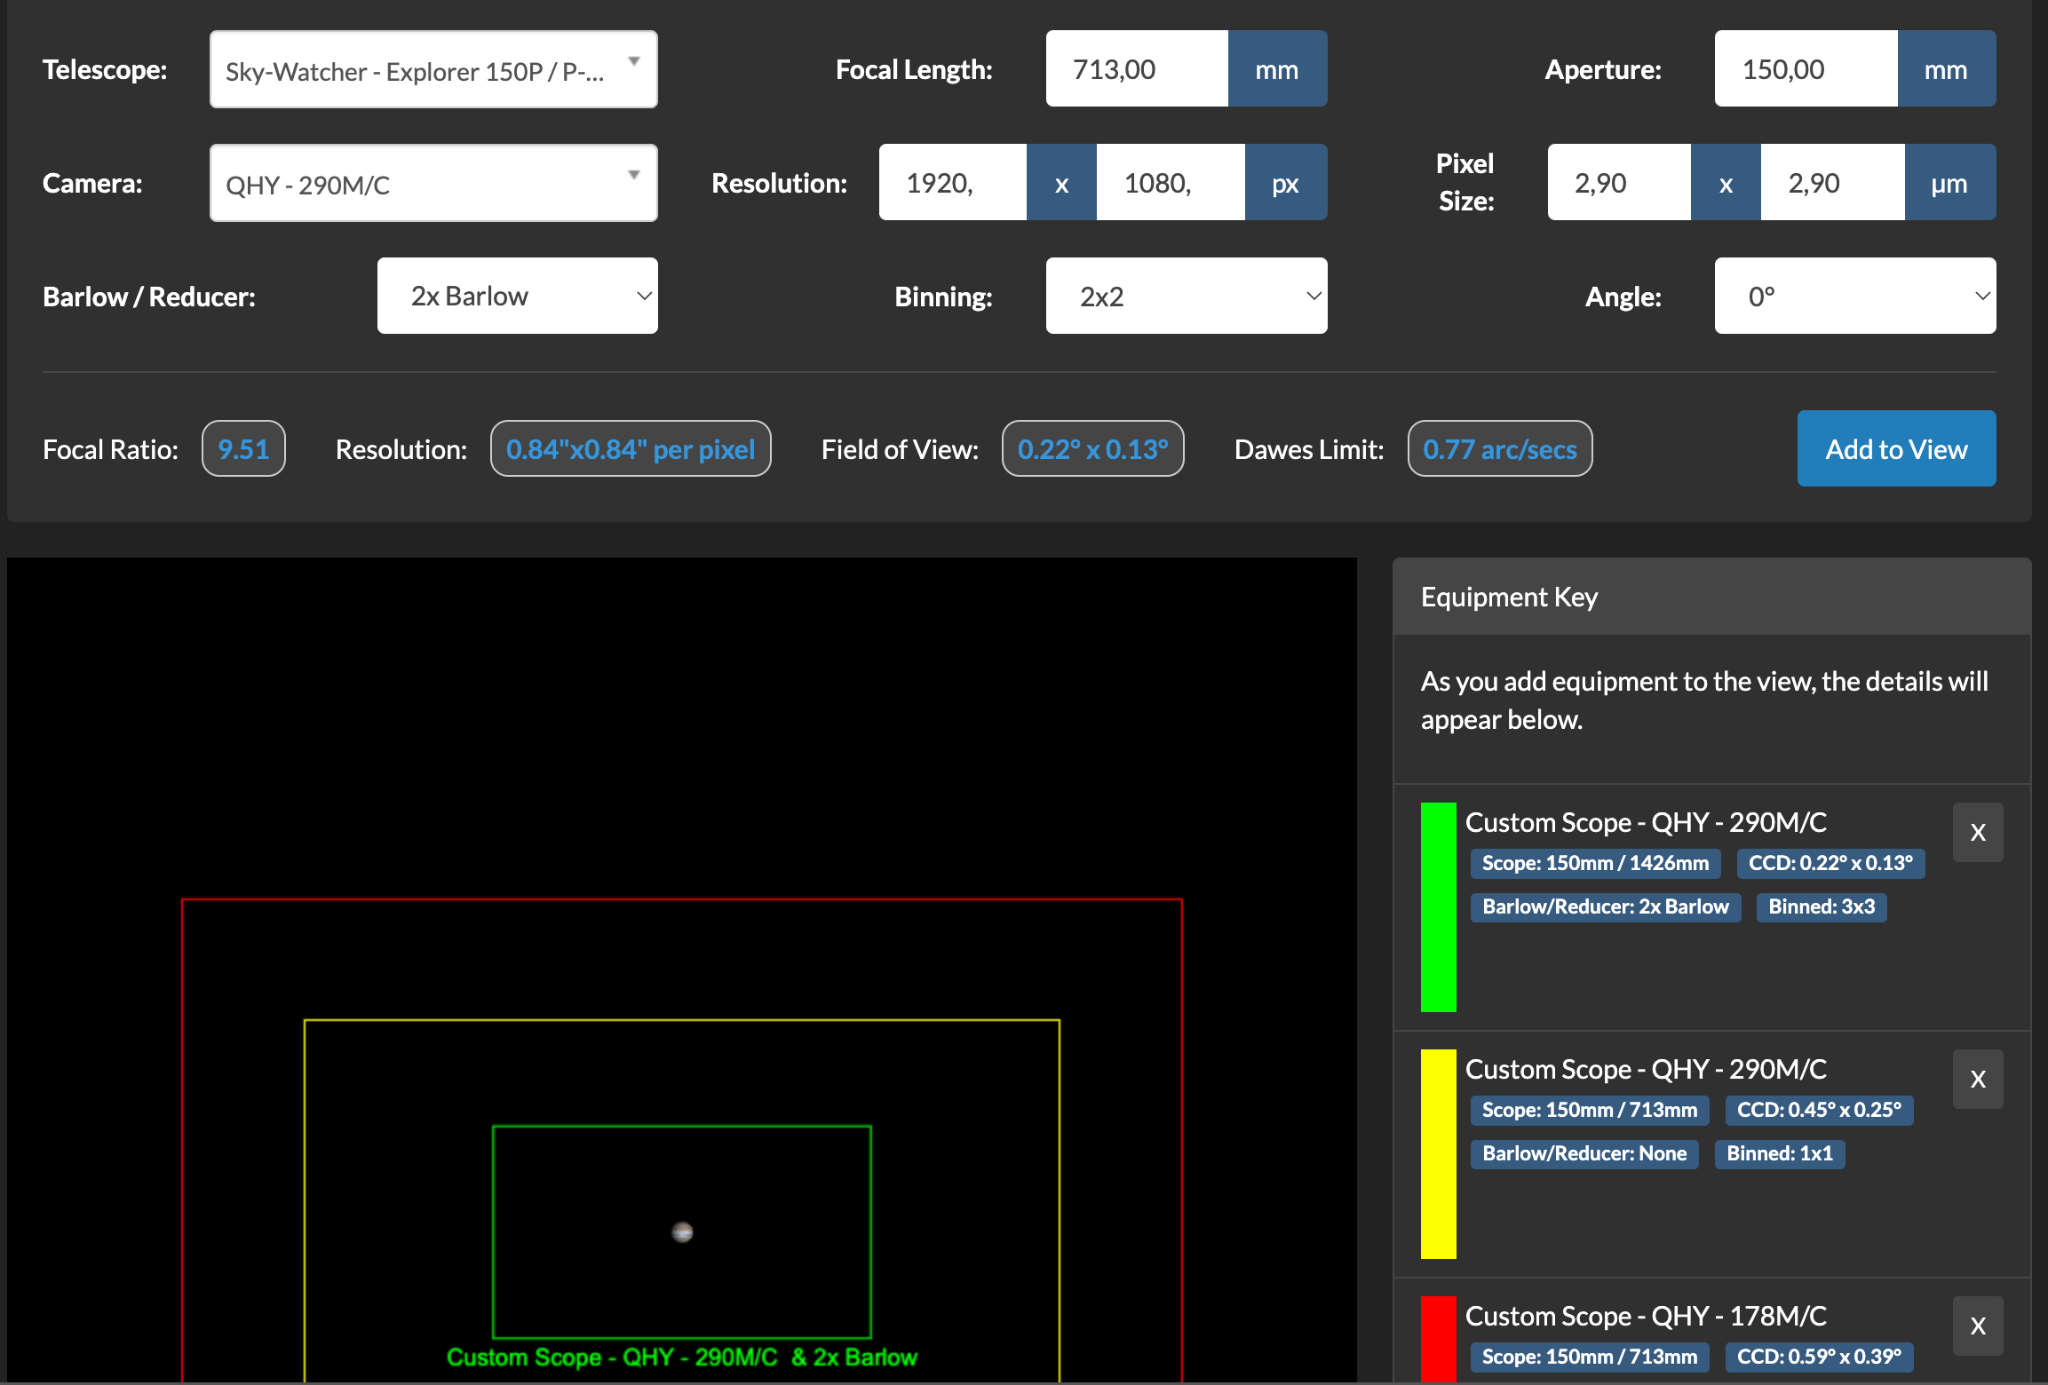
Task: Click the planet image in the sky view
Action: (682, 1232)
